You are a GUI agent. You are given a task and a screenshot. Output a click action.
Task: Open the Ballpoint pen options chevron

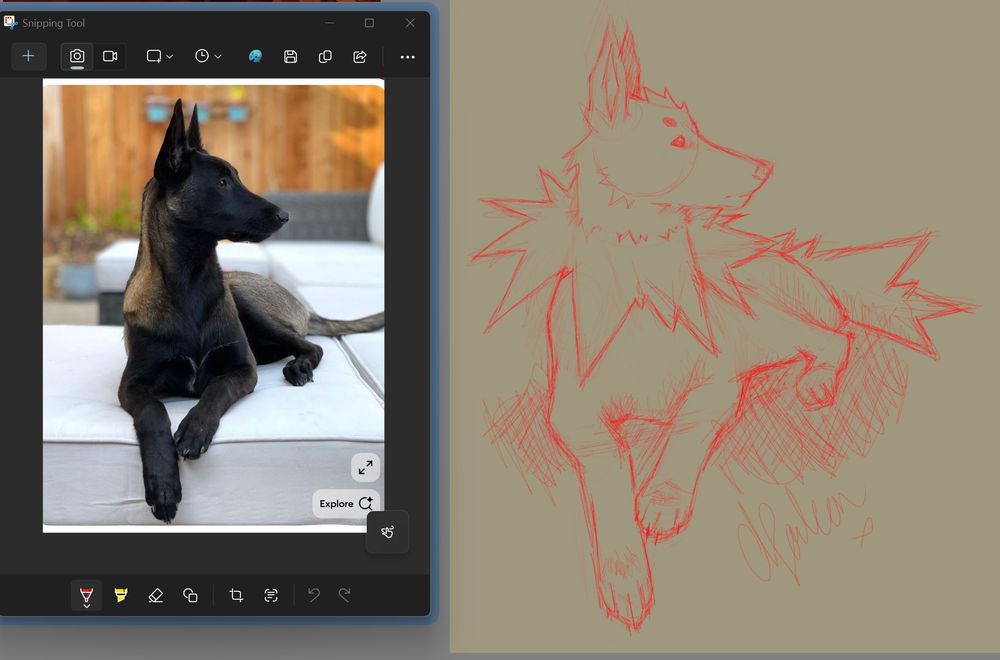[86, 606]
